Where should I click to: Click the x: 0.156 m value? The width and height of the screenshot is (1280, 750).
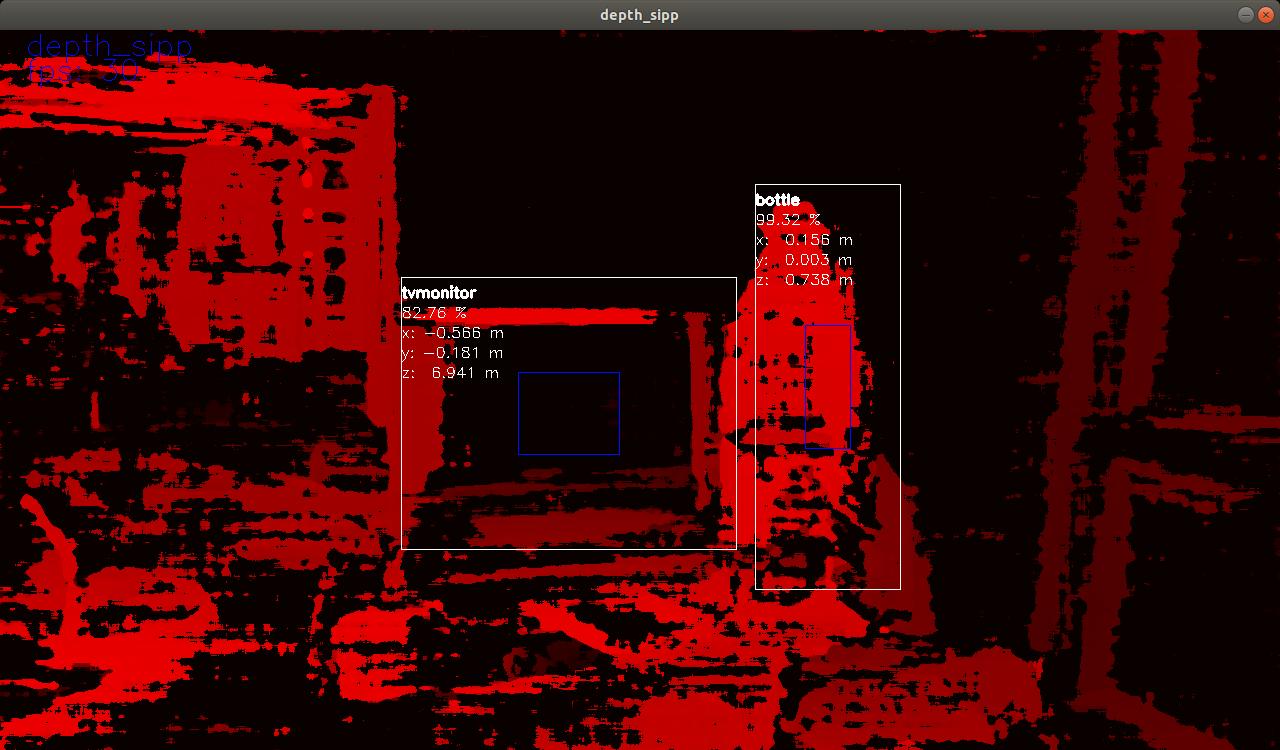coord(805,240)
